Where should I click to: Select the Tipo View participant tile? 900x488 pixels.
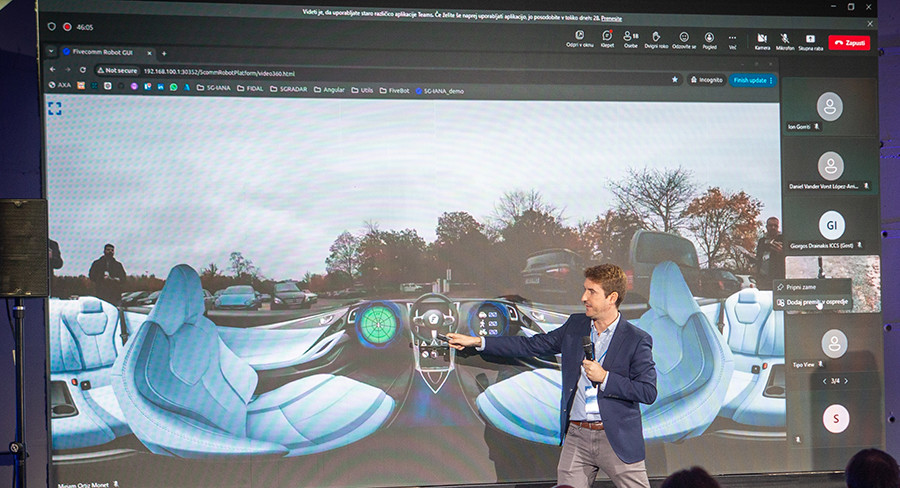tap(834, 344)
